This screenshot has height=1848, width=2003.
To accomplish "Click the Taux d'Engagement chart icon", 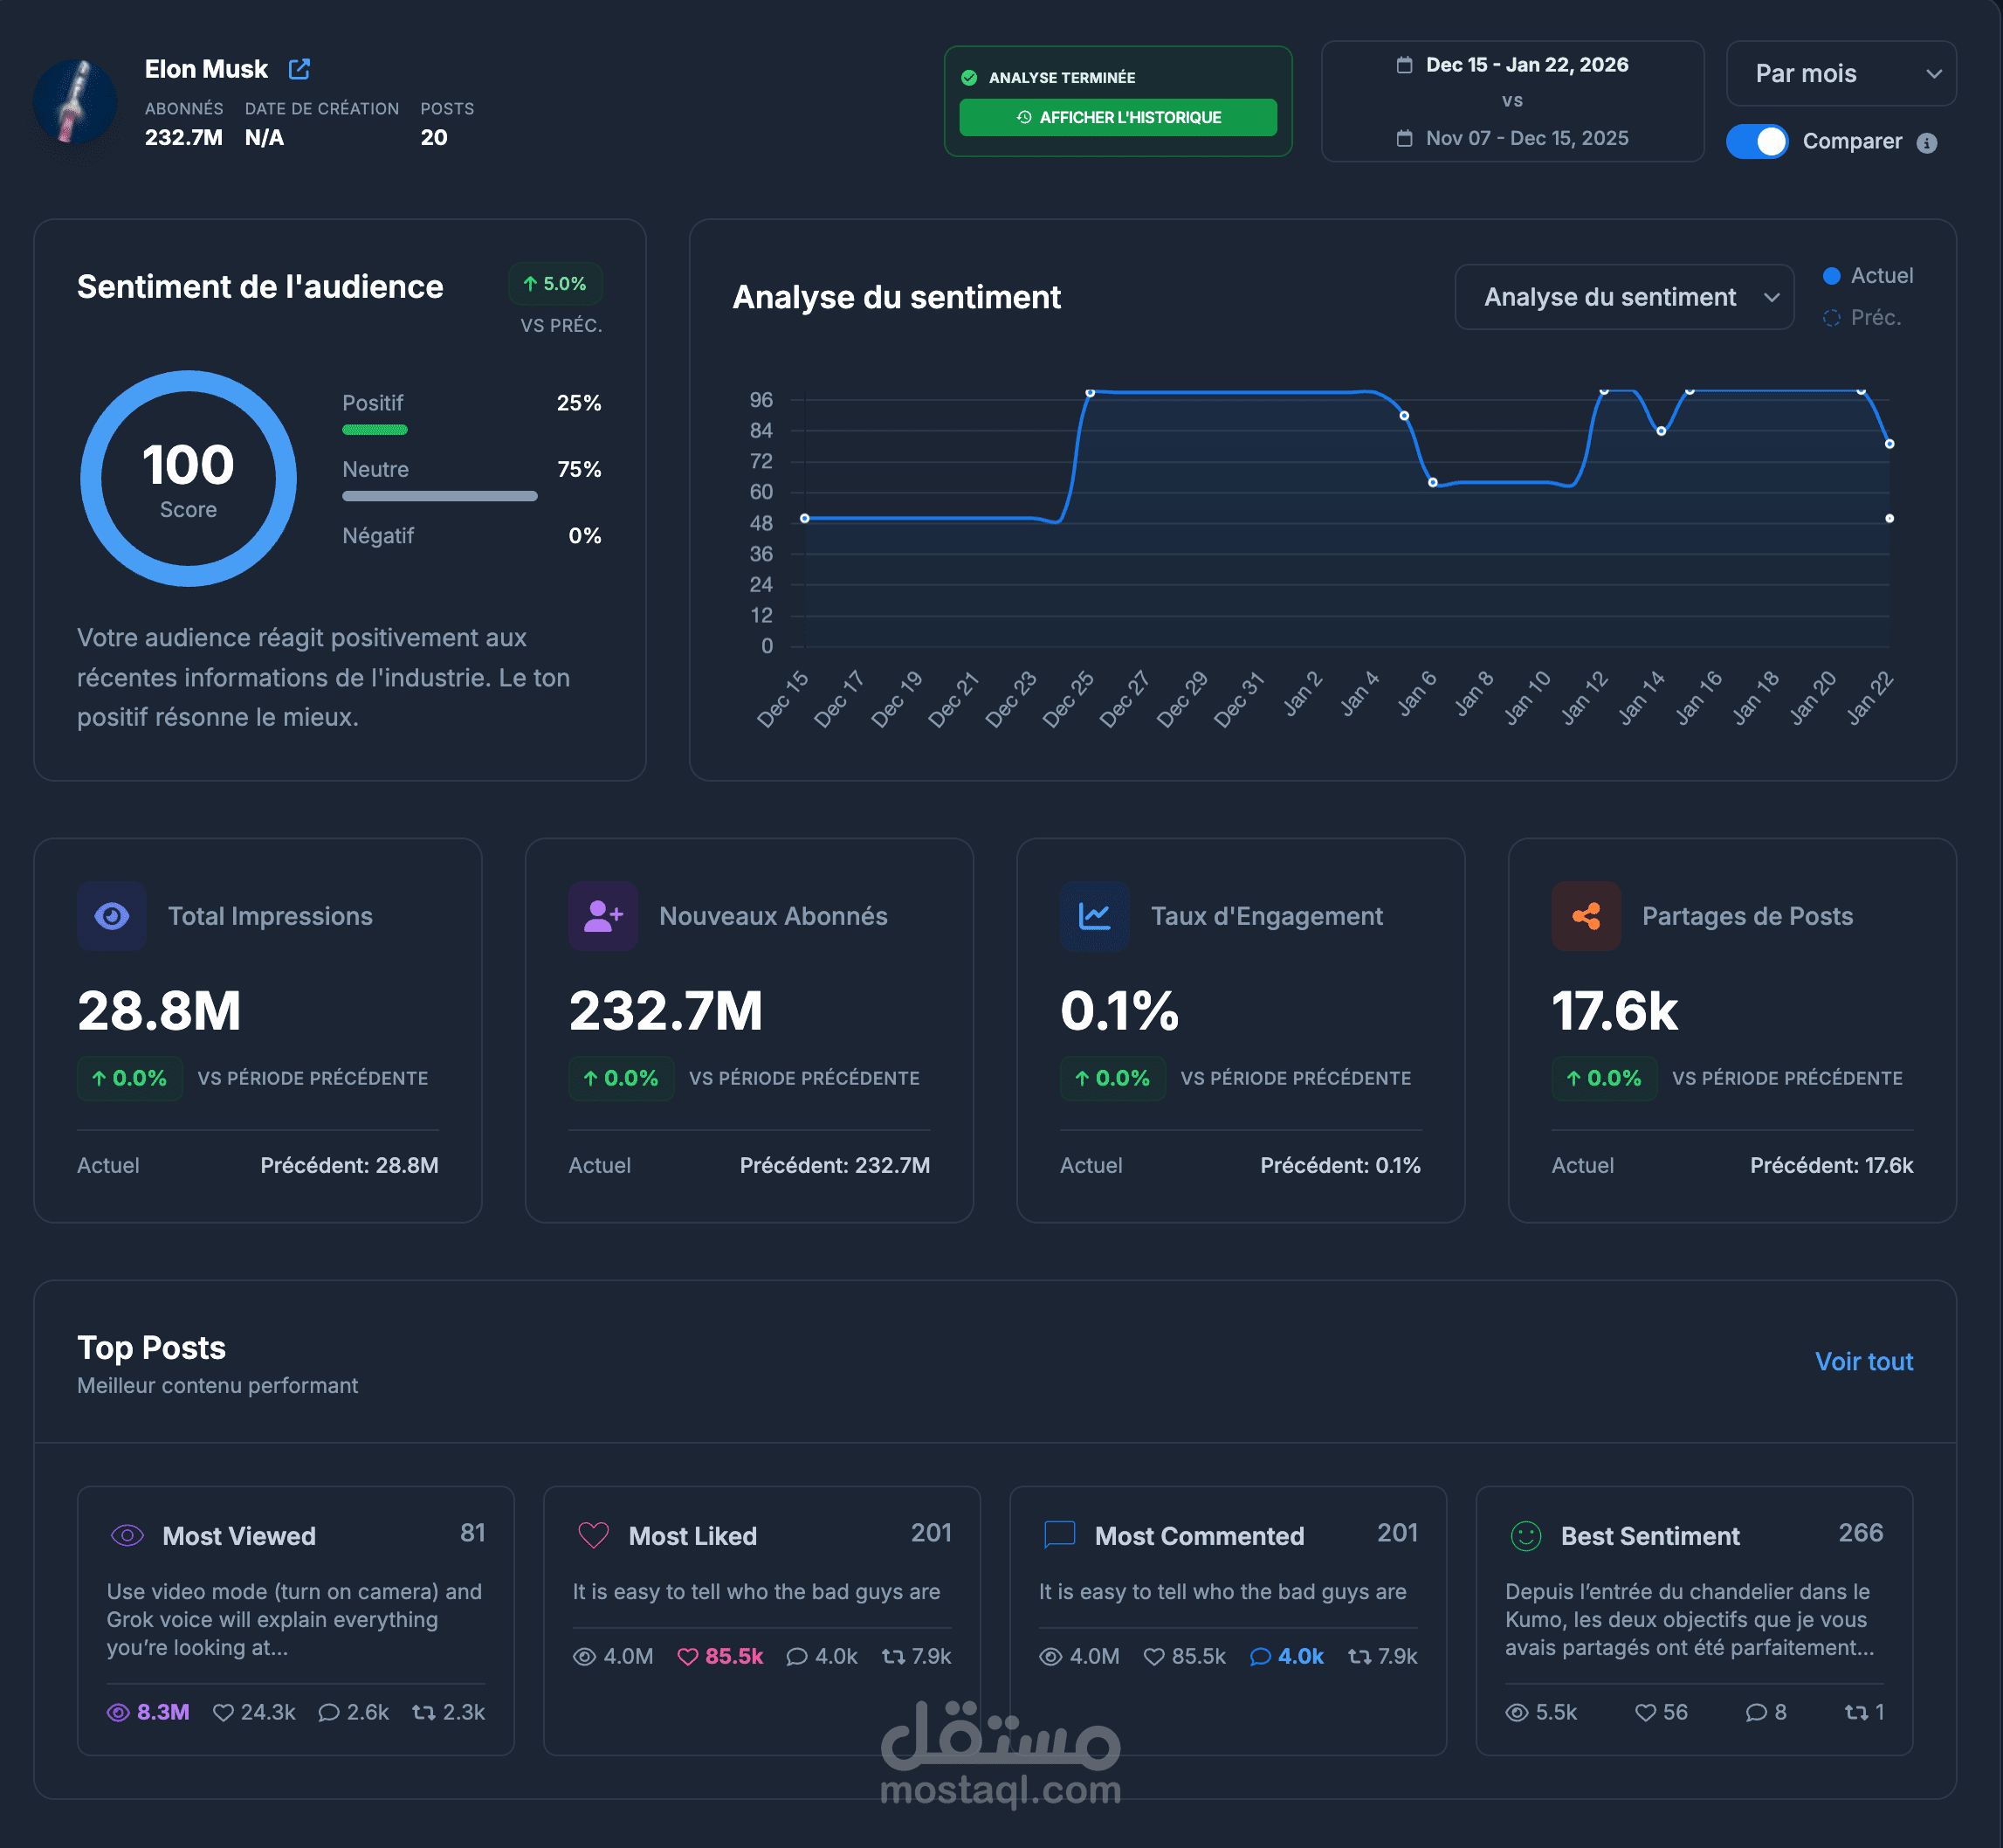I will tap(1095, 916).
